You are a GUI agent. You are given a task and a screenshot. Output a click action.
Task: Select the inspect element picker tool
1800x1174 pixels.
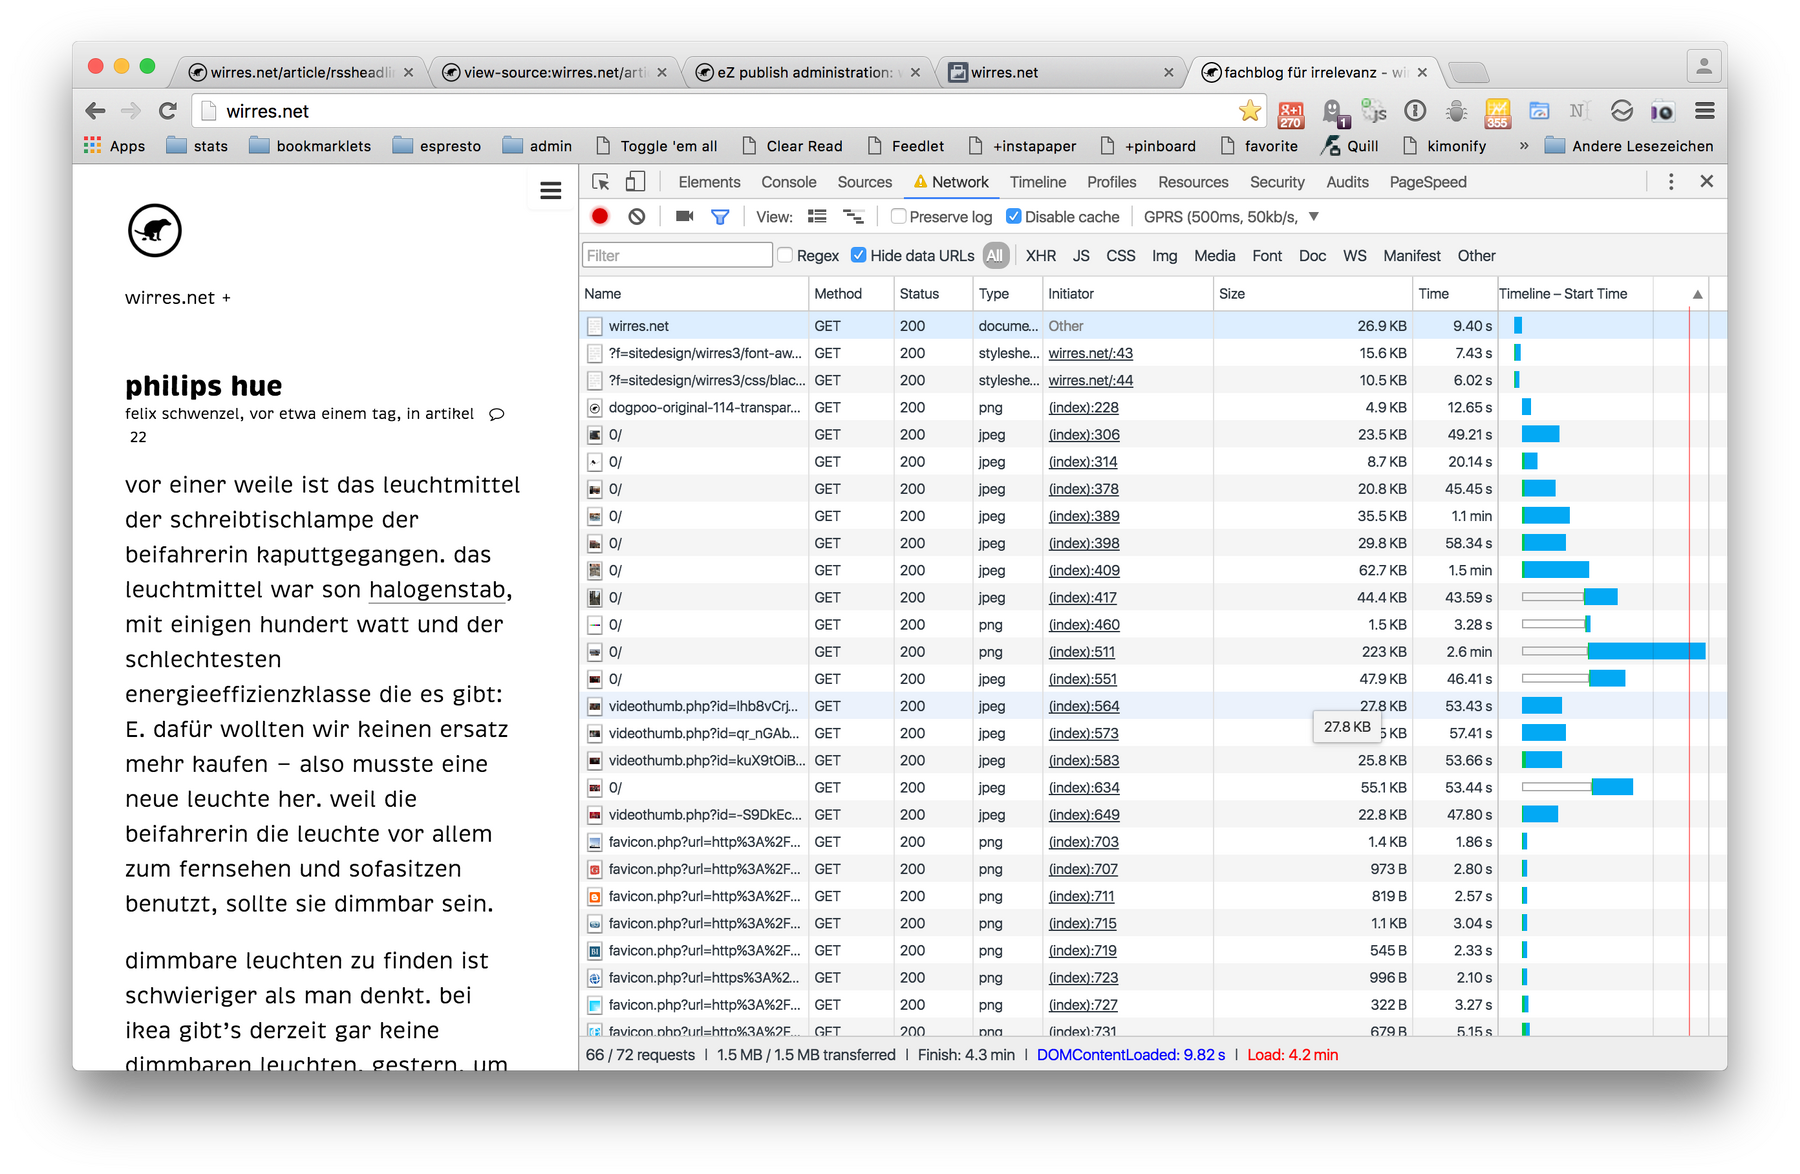601,182
